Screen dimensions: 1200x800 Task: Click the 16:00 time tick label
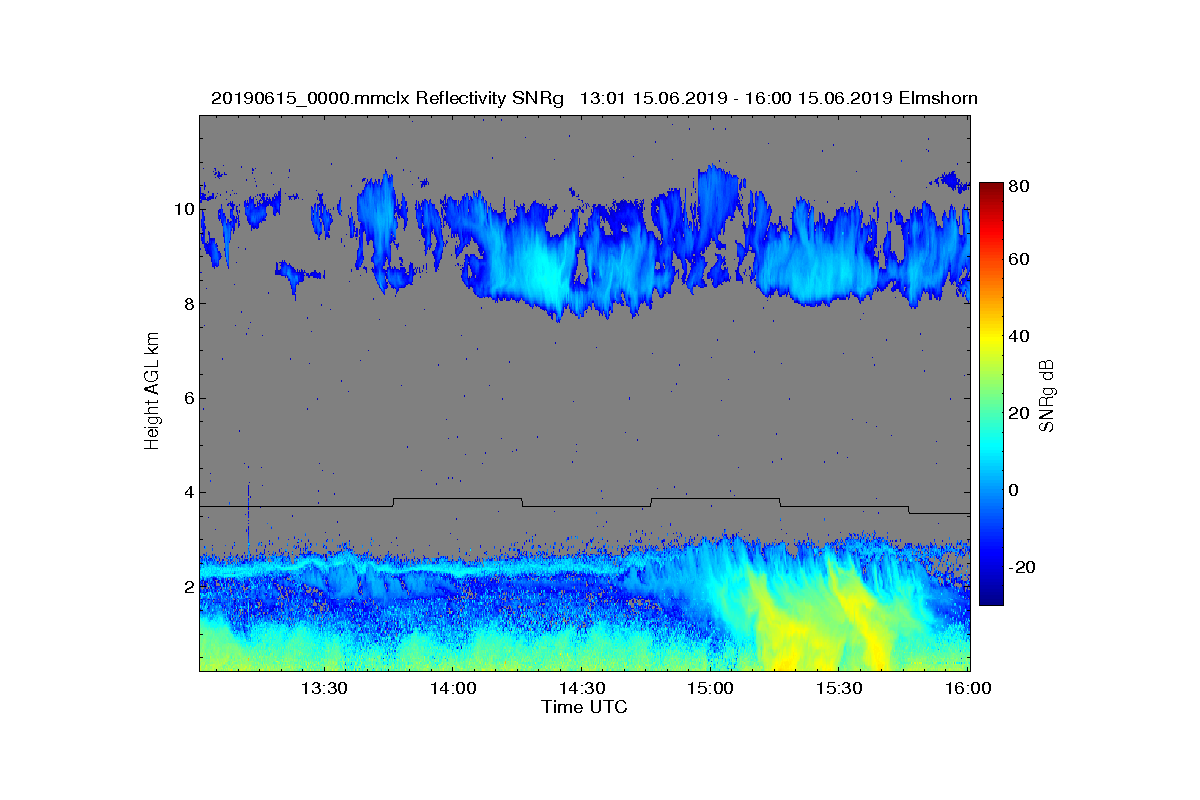(967, 688)
